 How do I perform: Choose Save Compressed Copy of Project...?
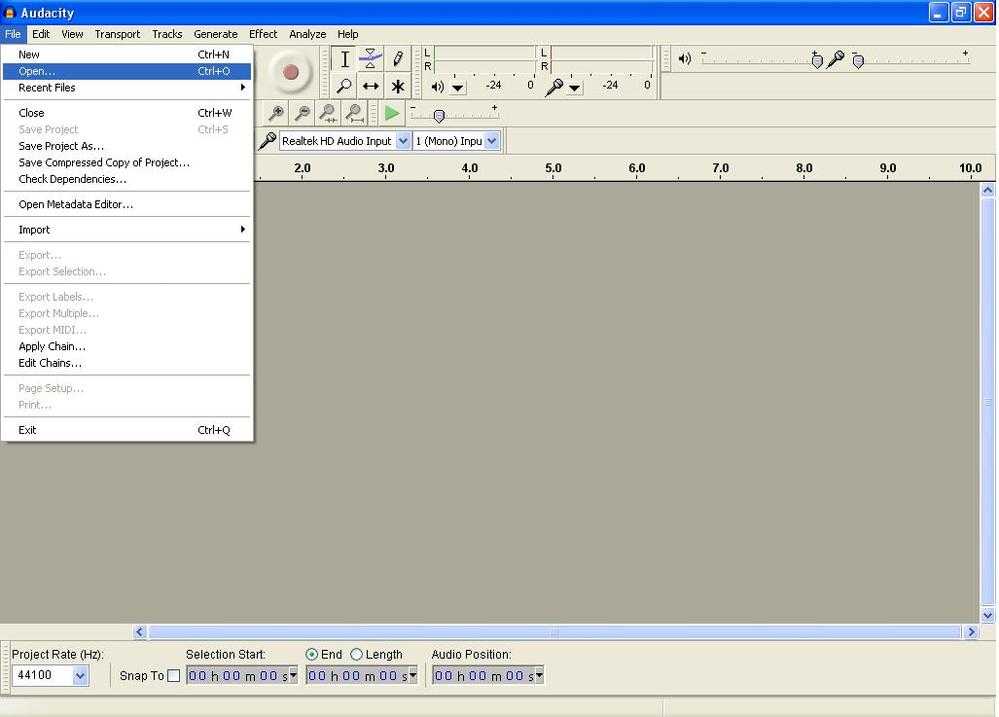pyautogui.click(x=127, y=163)
